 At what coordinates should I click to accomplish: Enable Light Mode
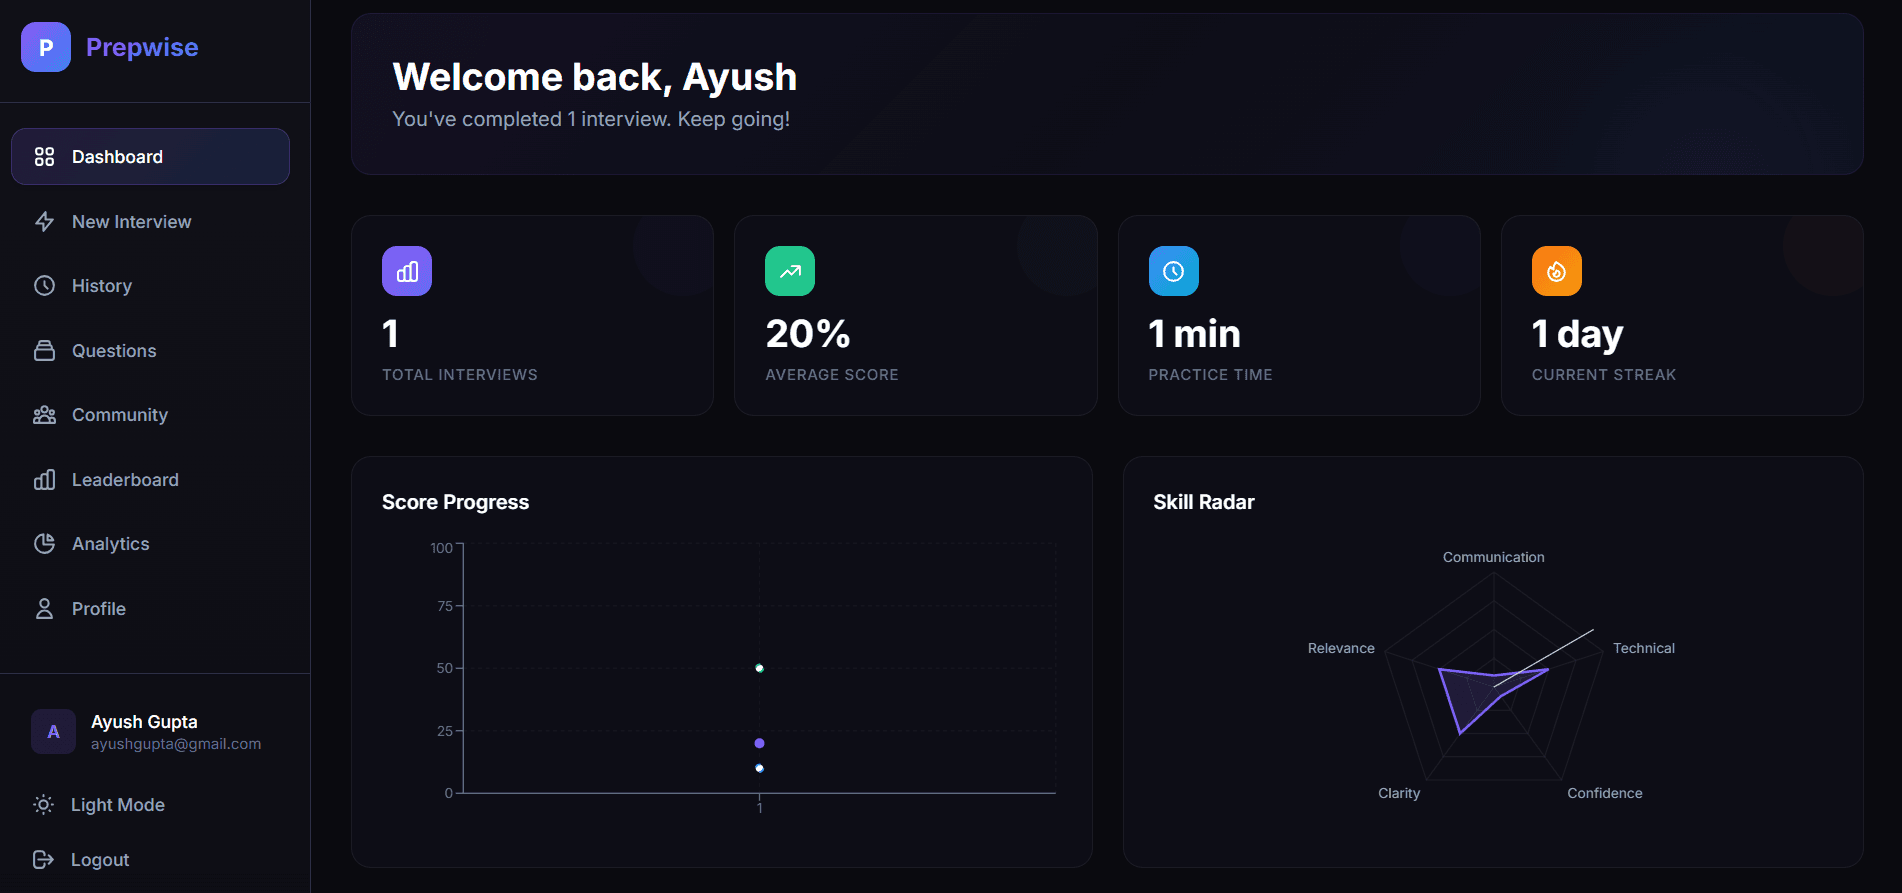click(117, 804)
